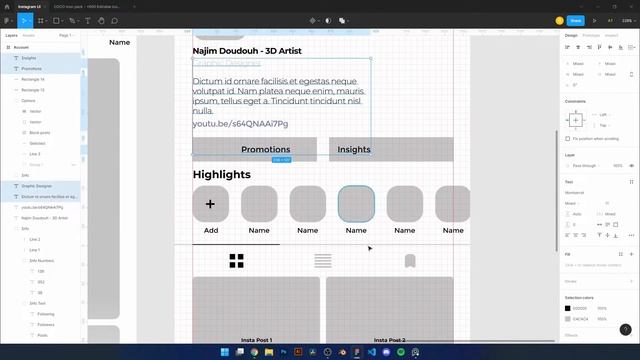Click the grid view icon on canvas
Screen dimensions: 640x360
[236, 261]
